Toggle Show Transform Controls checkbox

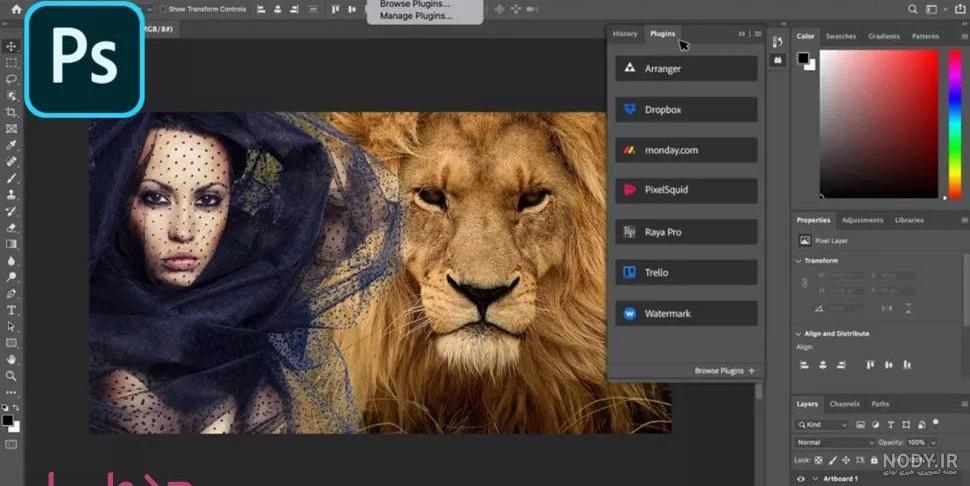click(x=163, y=9)
